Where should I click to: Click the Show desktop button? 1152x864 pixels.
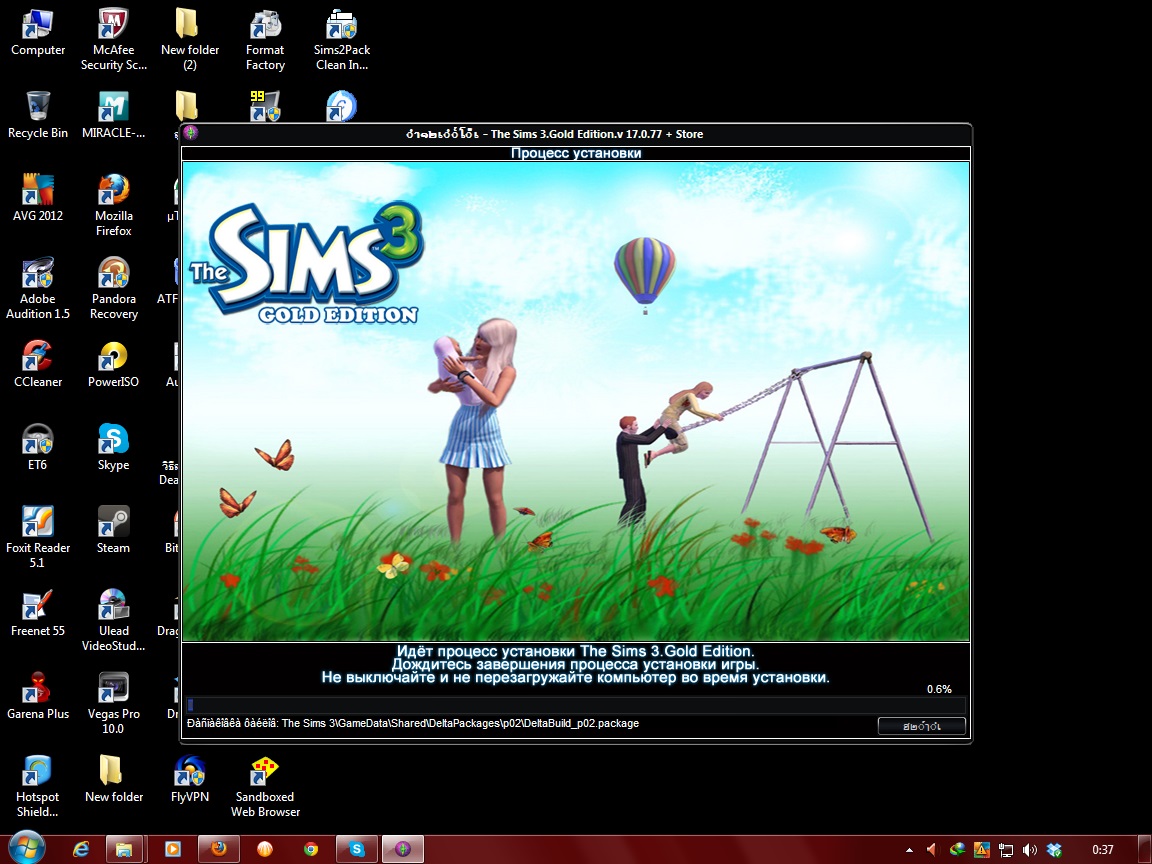[1145, 849]
